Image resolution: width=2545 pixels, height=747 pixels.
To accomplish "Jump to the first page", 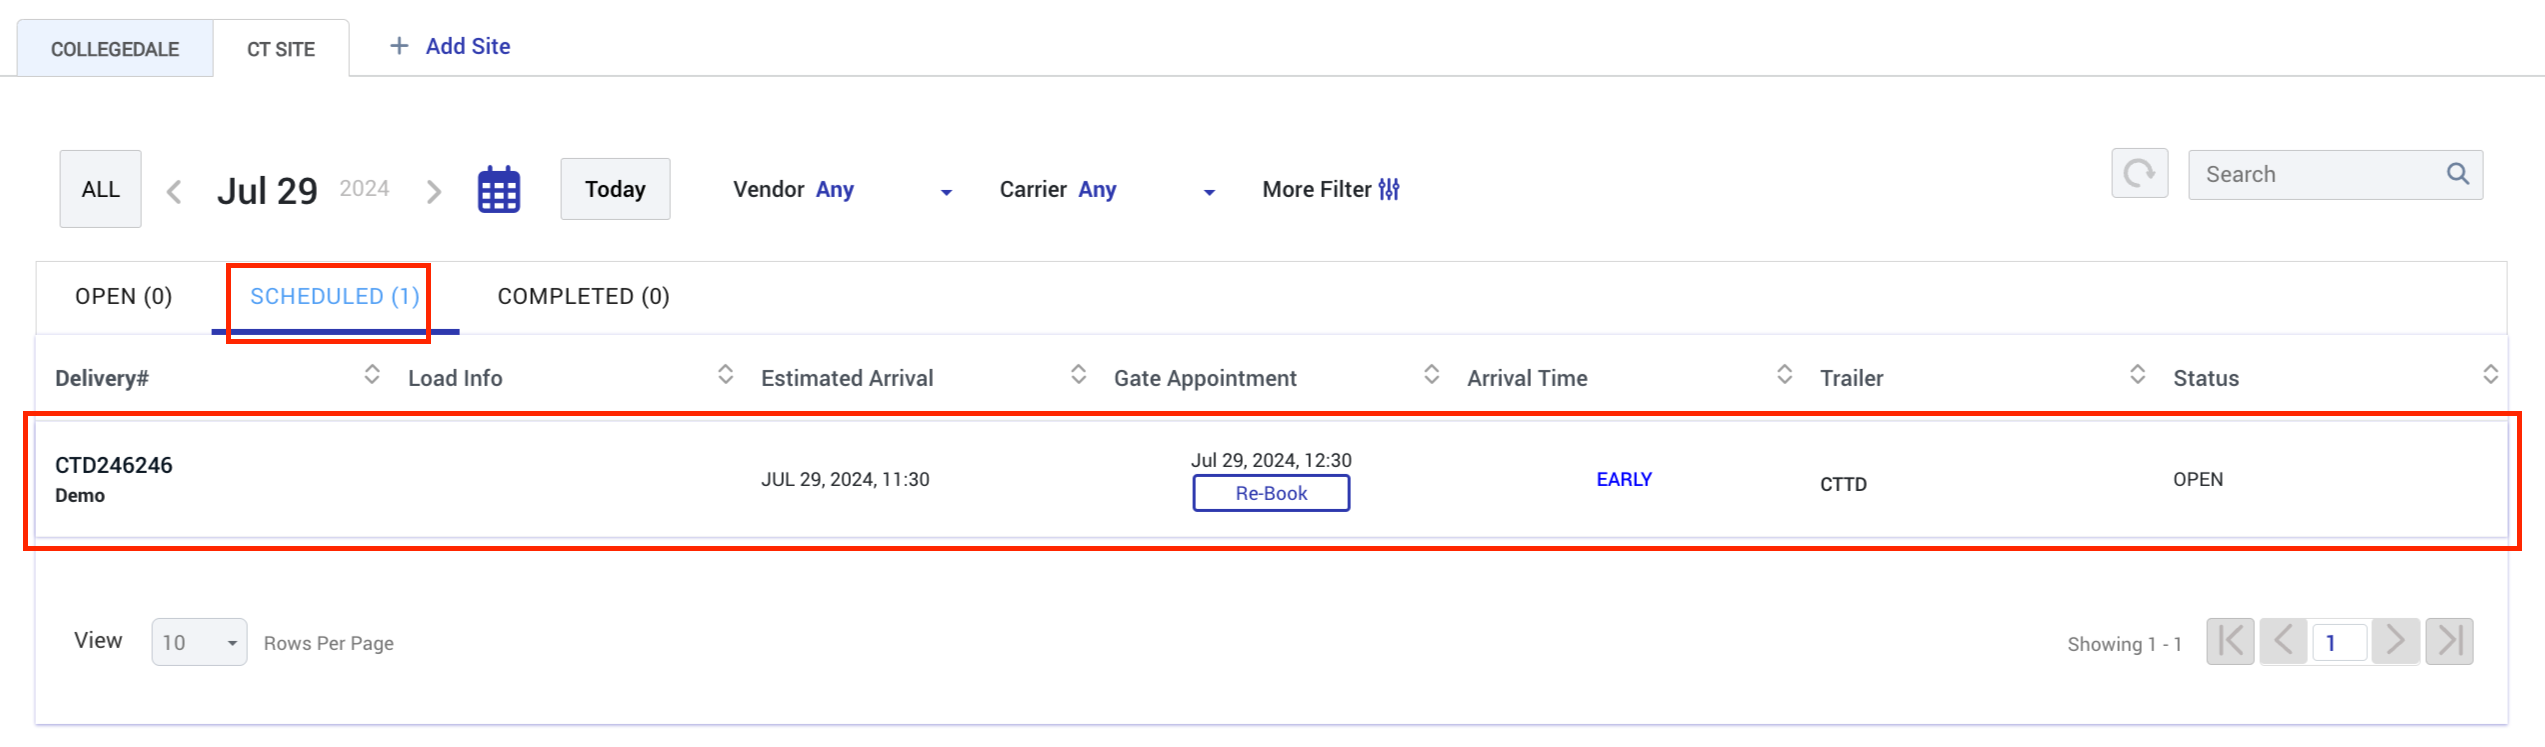I will pos(2230,641).
